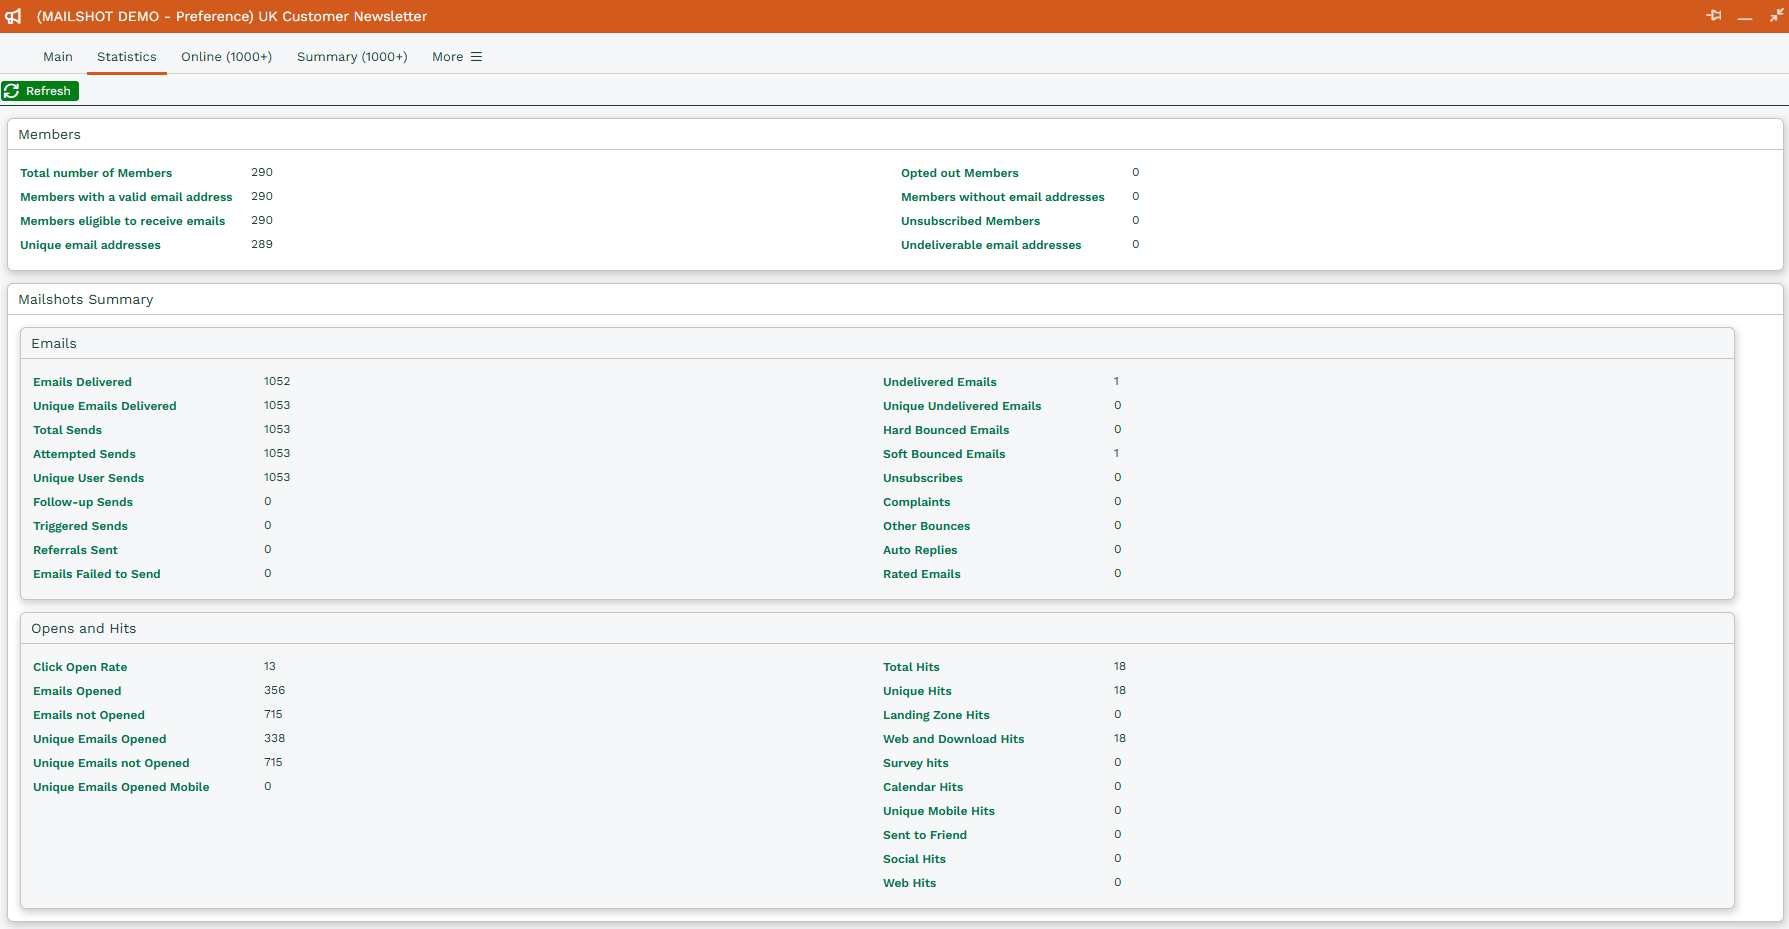Click the Click Open Rate label

(x=80, y=667)
